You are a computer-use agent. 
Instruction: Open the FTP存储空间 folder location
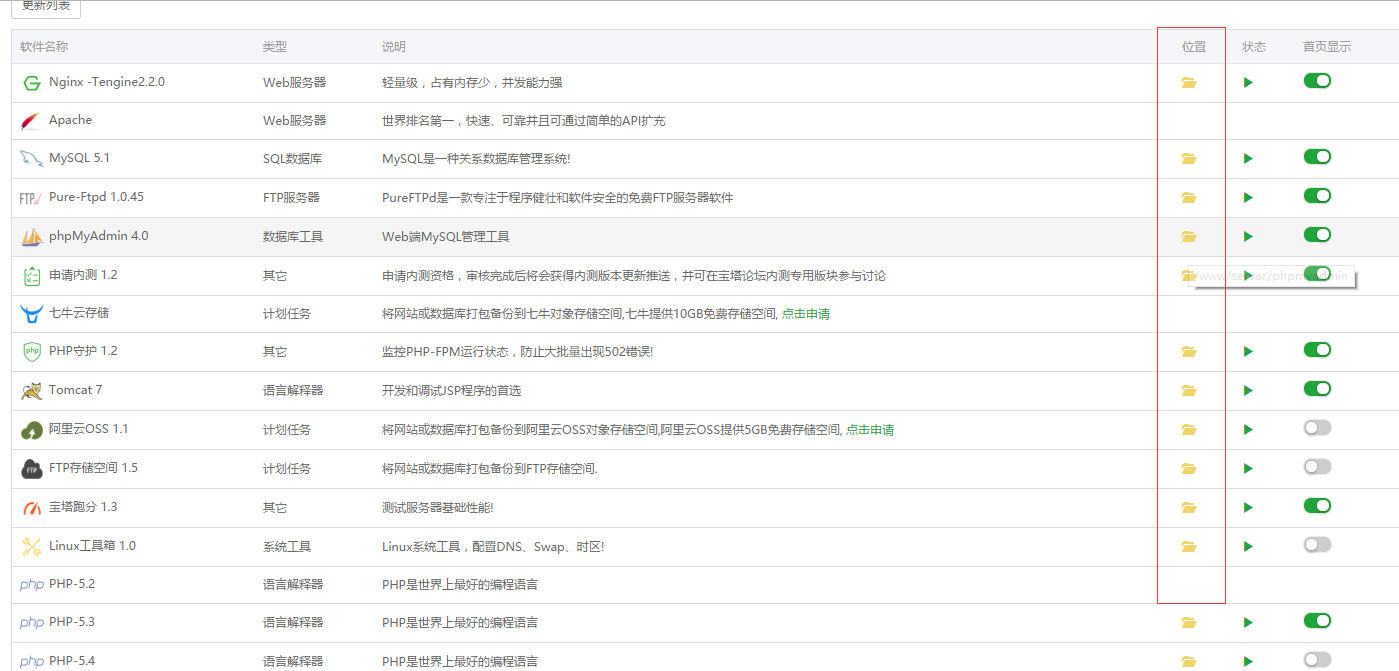[x=1189, y=468]
